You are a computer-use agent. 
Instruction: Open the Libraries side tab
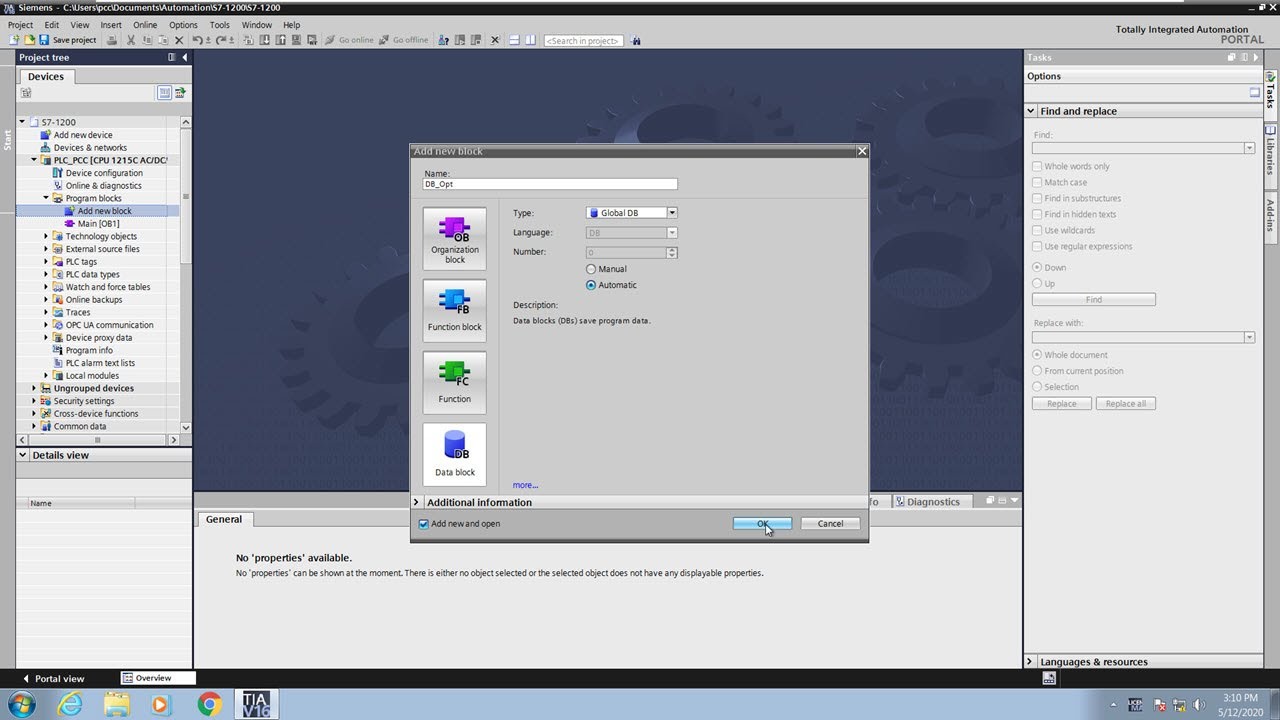click(x=1271, y=149)
